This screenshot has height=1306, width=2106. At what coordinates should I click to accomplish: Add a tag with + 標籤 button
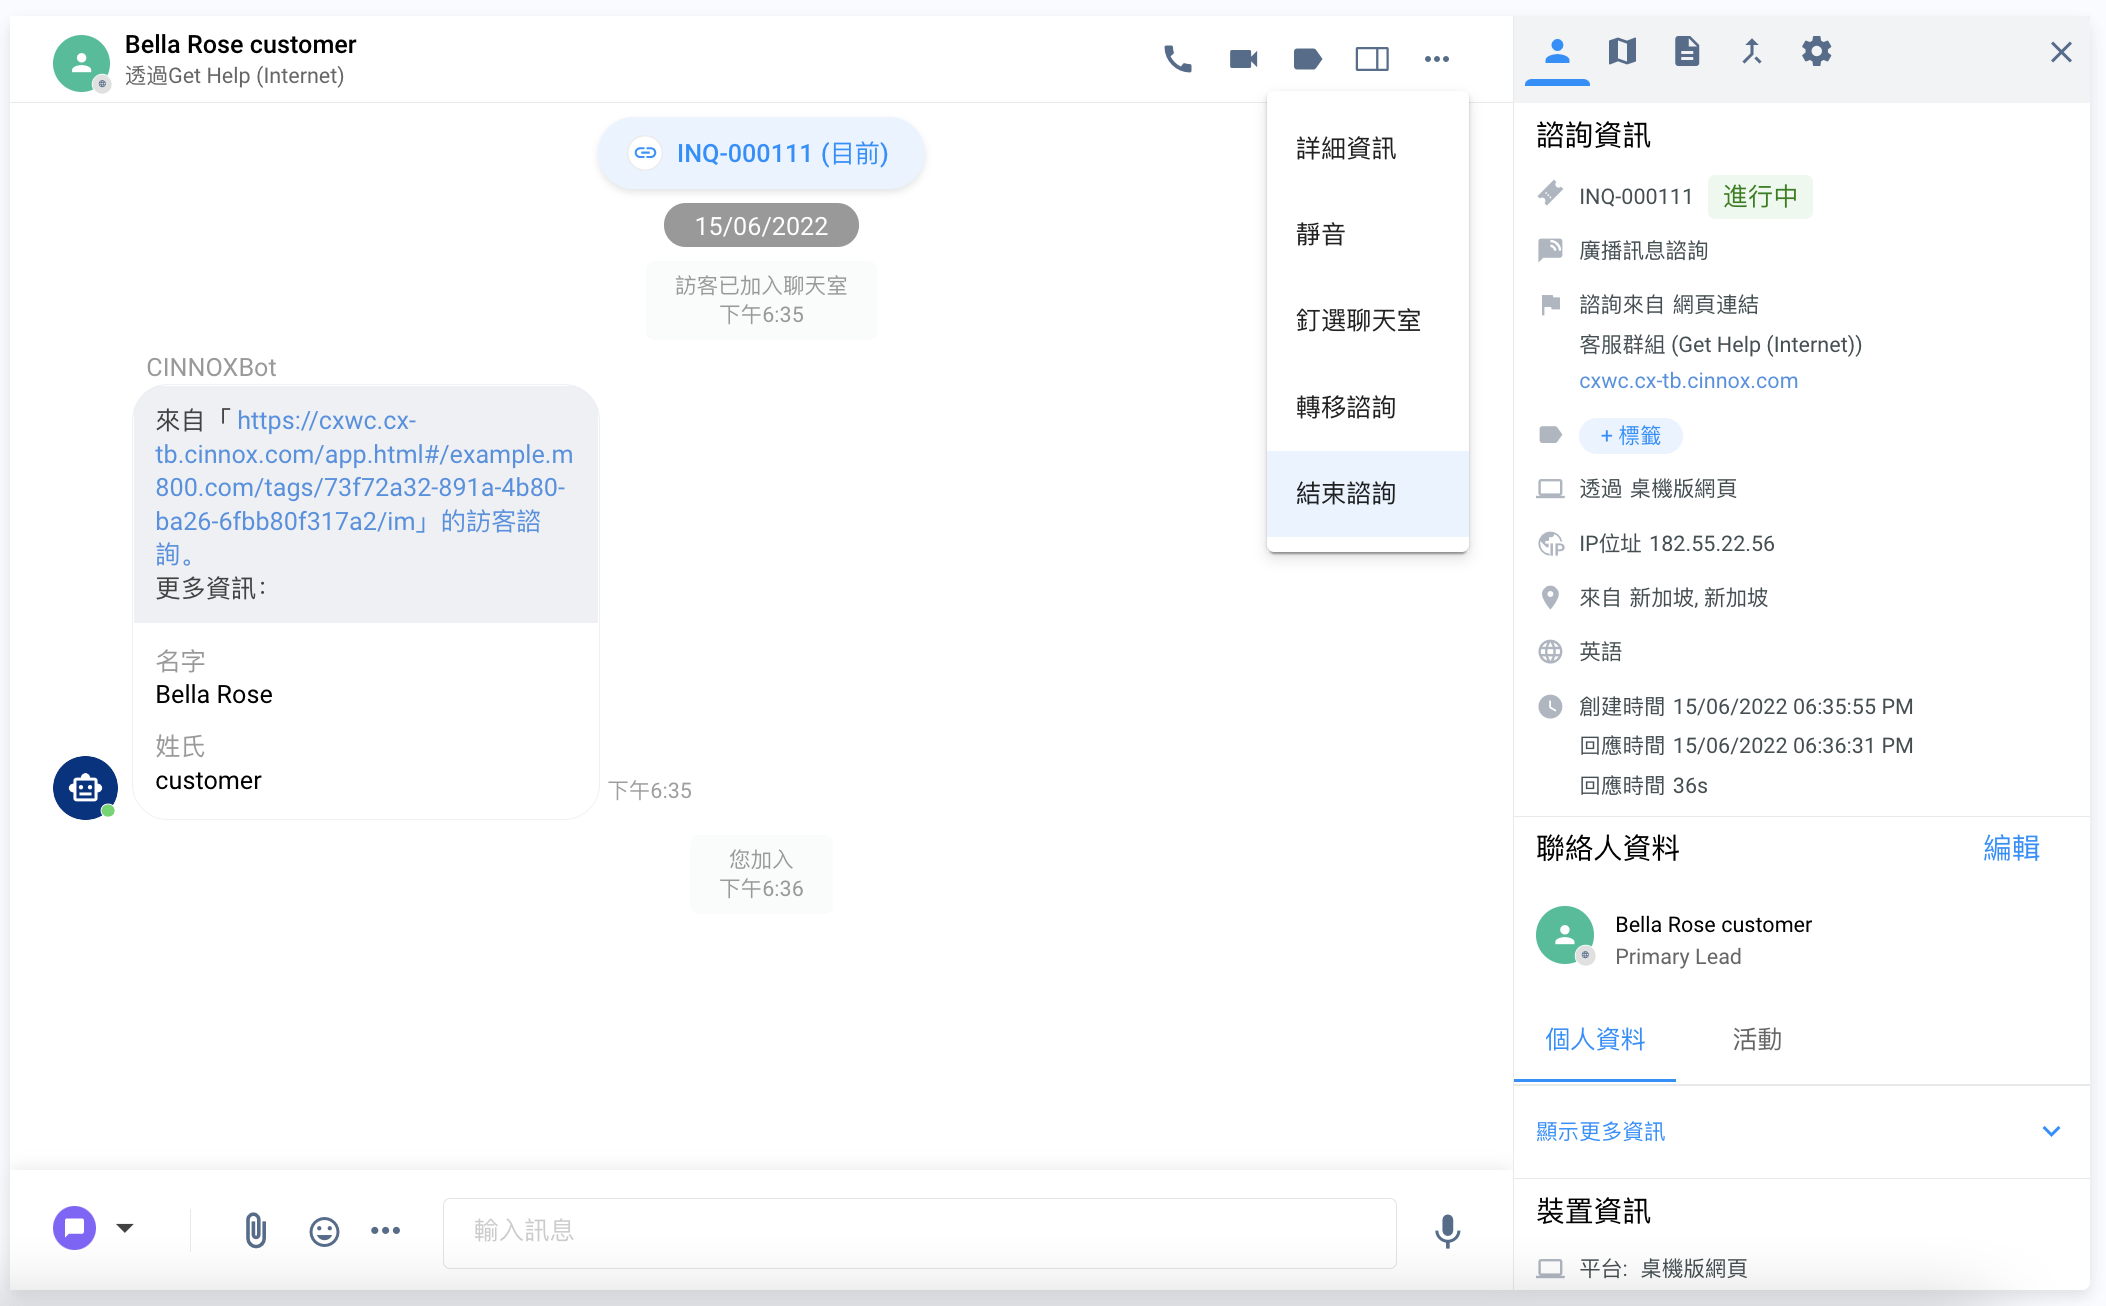(1630, 435)
